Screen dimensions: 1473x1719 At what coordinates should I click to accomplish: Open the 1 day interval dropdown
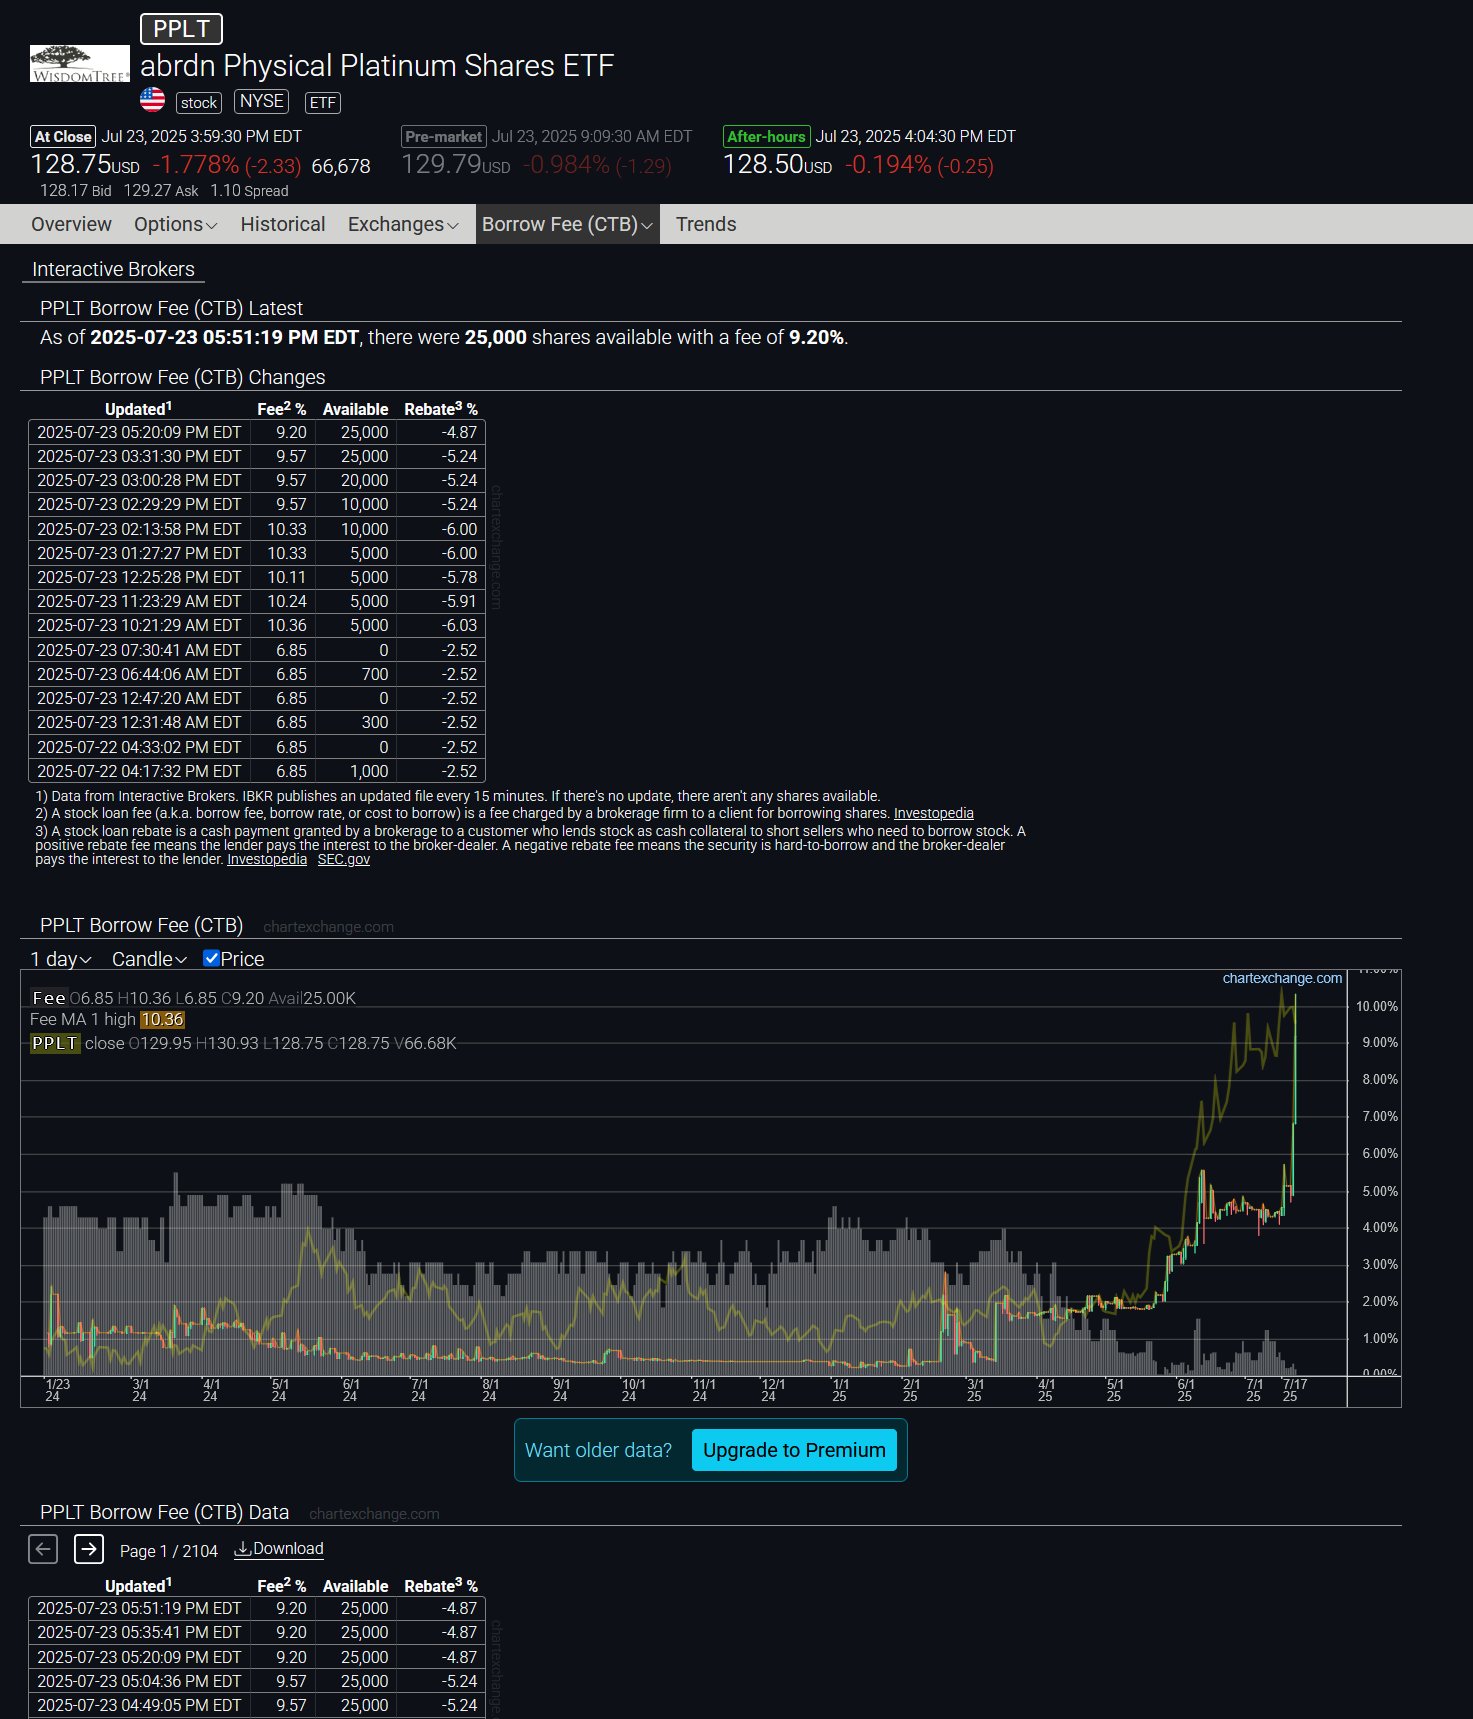pyautogui.click(x=61, y=959)
